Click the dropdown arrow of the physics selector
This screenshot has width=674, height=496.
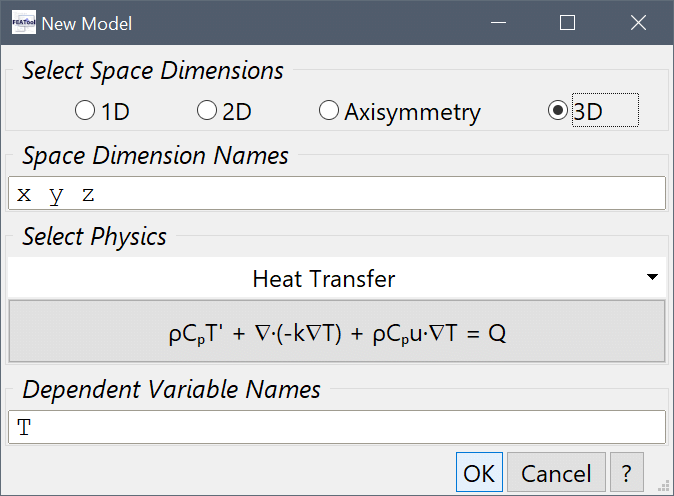652,278
